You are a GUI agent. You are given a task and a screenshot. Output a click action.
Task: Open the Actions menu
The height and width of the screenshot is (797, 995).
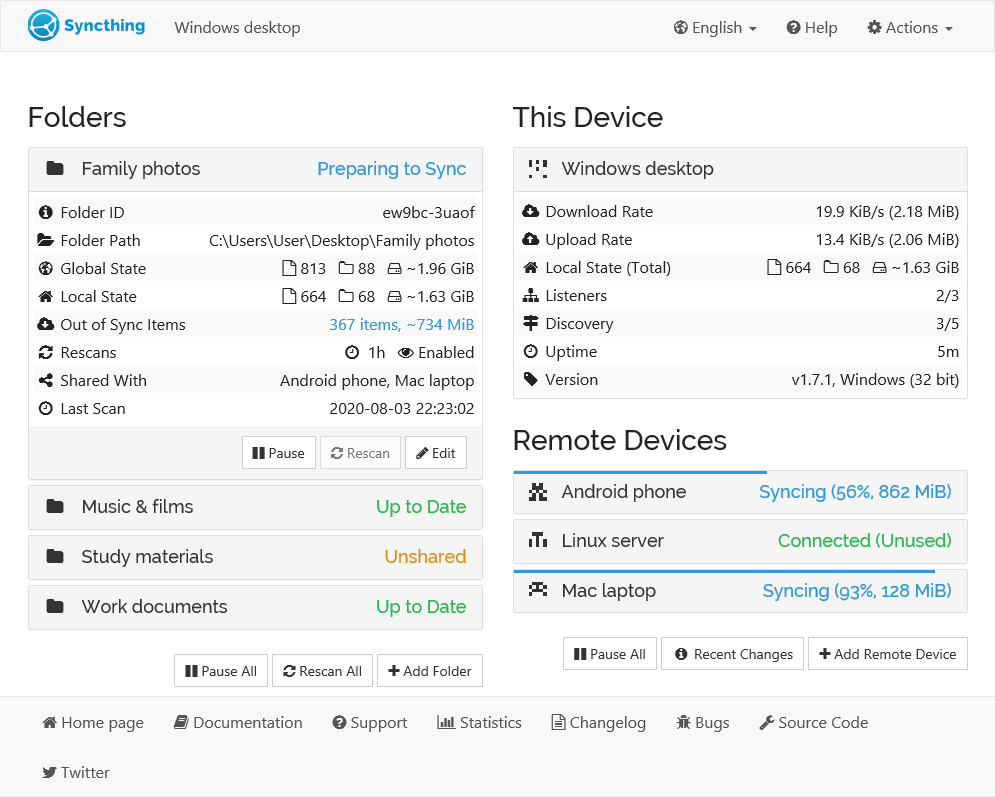(x=908, y=27)
